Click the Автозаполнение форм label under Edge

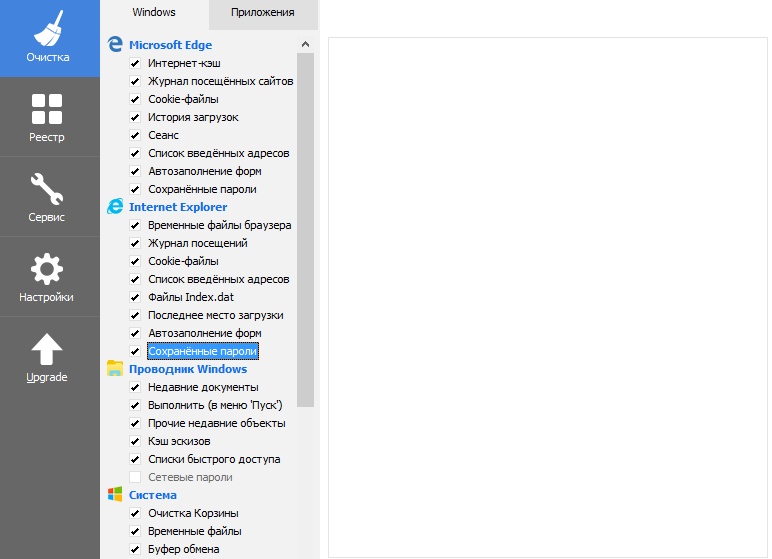click(205, 171)
